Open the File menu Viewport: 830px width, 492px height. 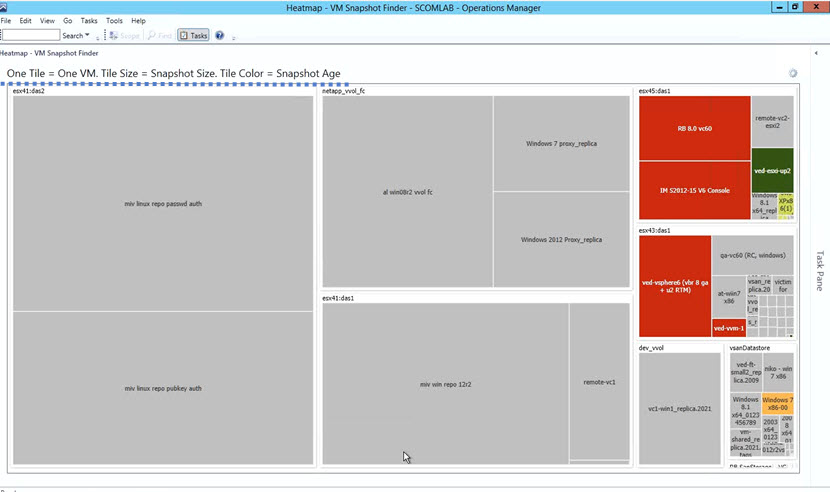pyautogui.click(x=6, y=21)
